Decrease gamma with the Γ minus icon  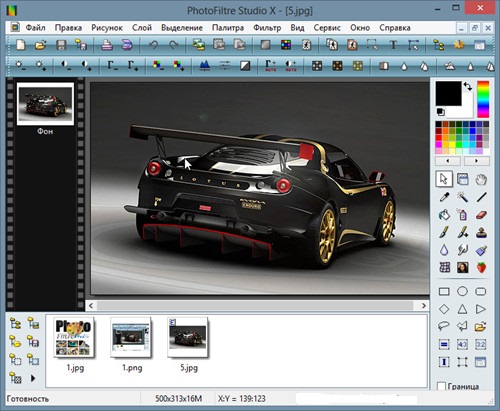112,65
